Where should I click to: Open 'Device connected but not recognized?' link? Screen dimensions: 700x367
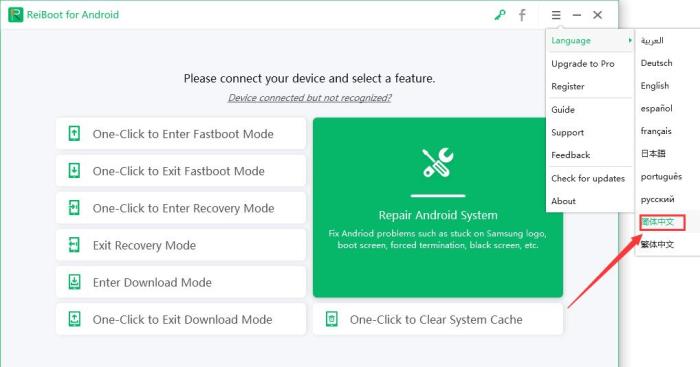[x=309, y=98]
